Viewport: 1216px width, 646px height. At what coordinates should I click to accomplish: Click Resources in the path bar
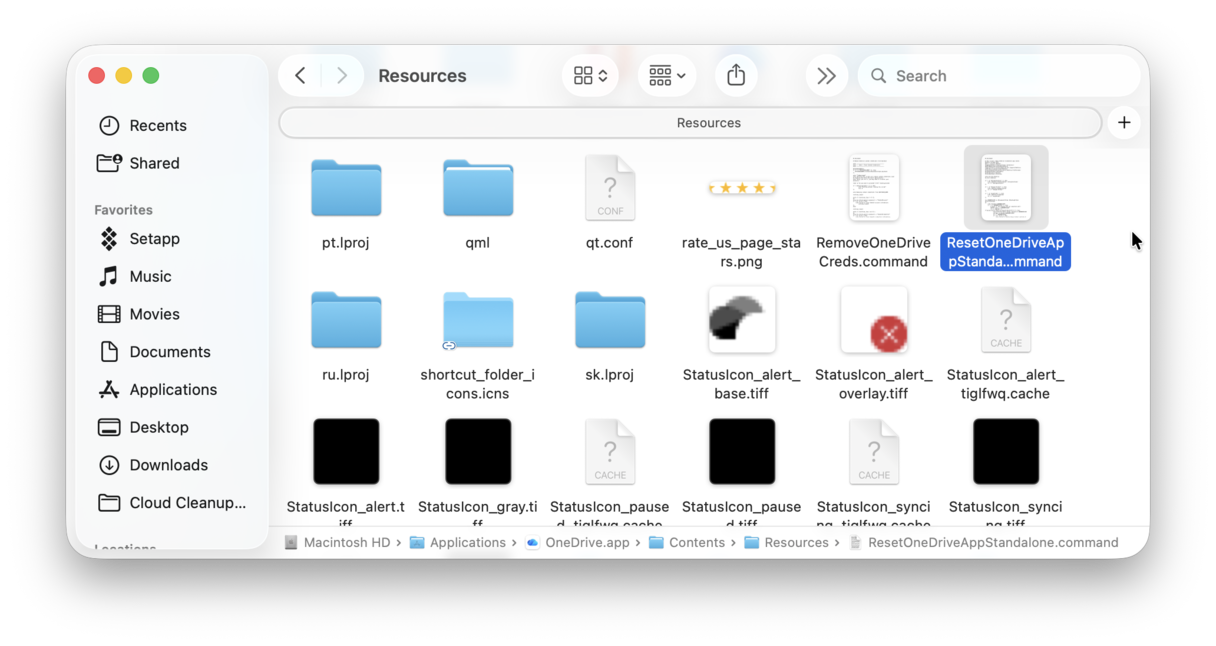click(x=786, y=543)
